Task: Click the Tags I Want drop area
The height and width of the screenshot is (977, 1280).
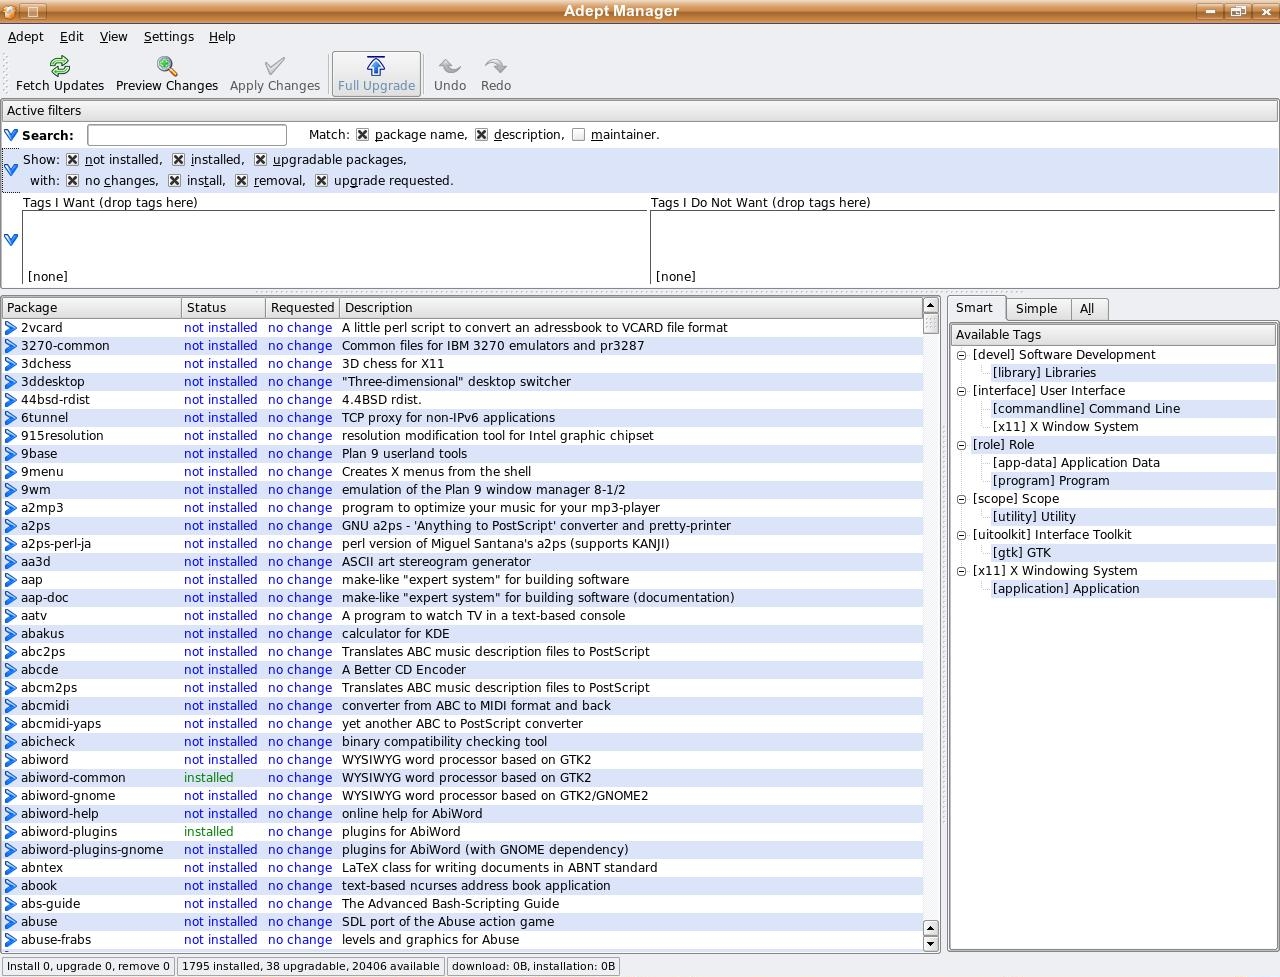Action: 335,248
